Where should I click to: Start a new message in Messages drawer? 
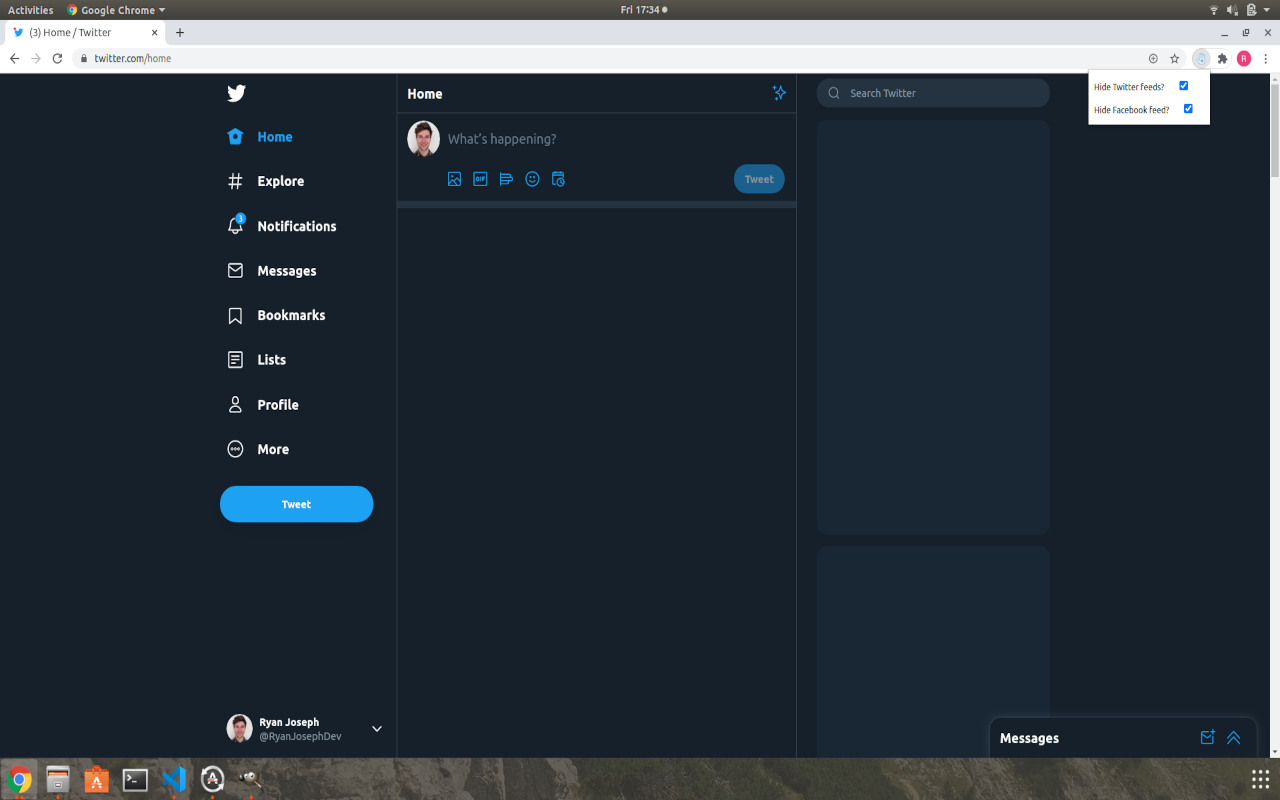(1207, 738)
